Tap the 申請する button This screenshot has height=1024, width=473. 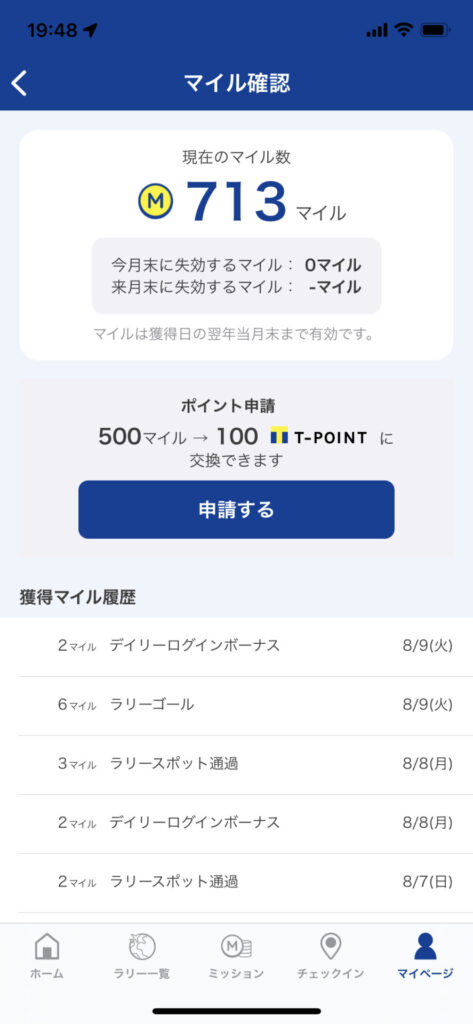tap(236, 509)
